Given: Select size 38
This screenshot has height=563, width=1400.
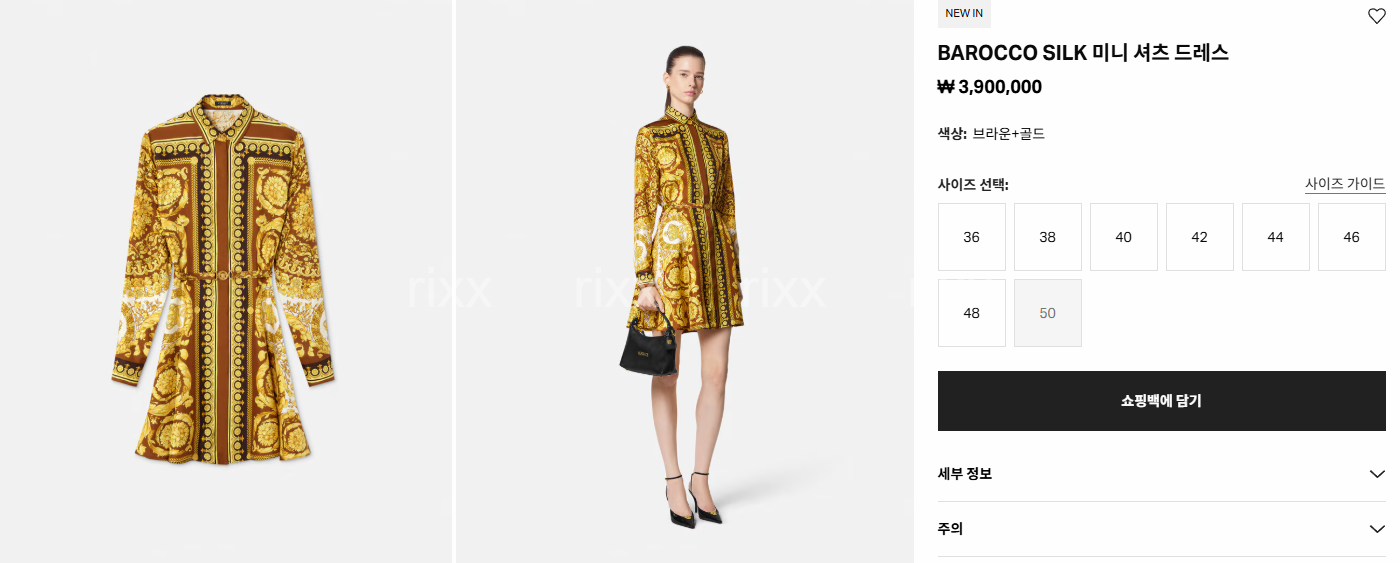Looking at the screenshot, I should tap(1048, 237).
